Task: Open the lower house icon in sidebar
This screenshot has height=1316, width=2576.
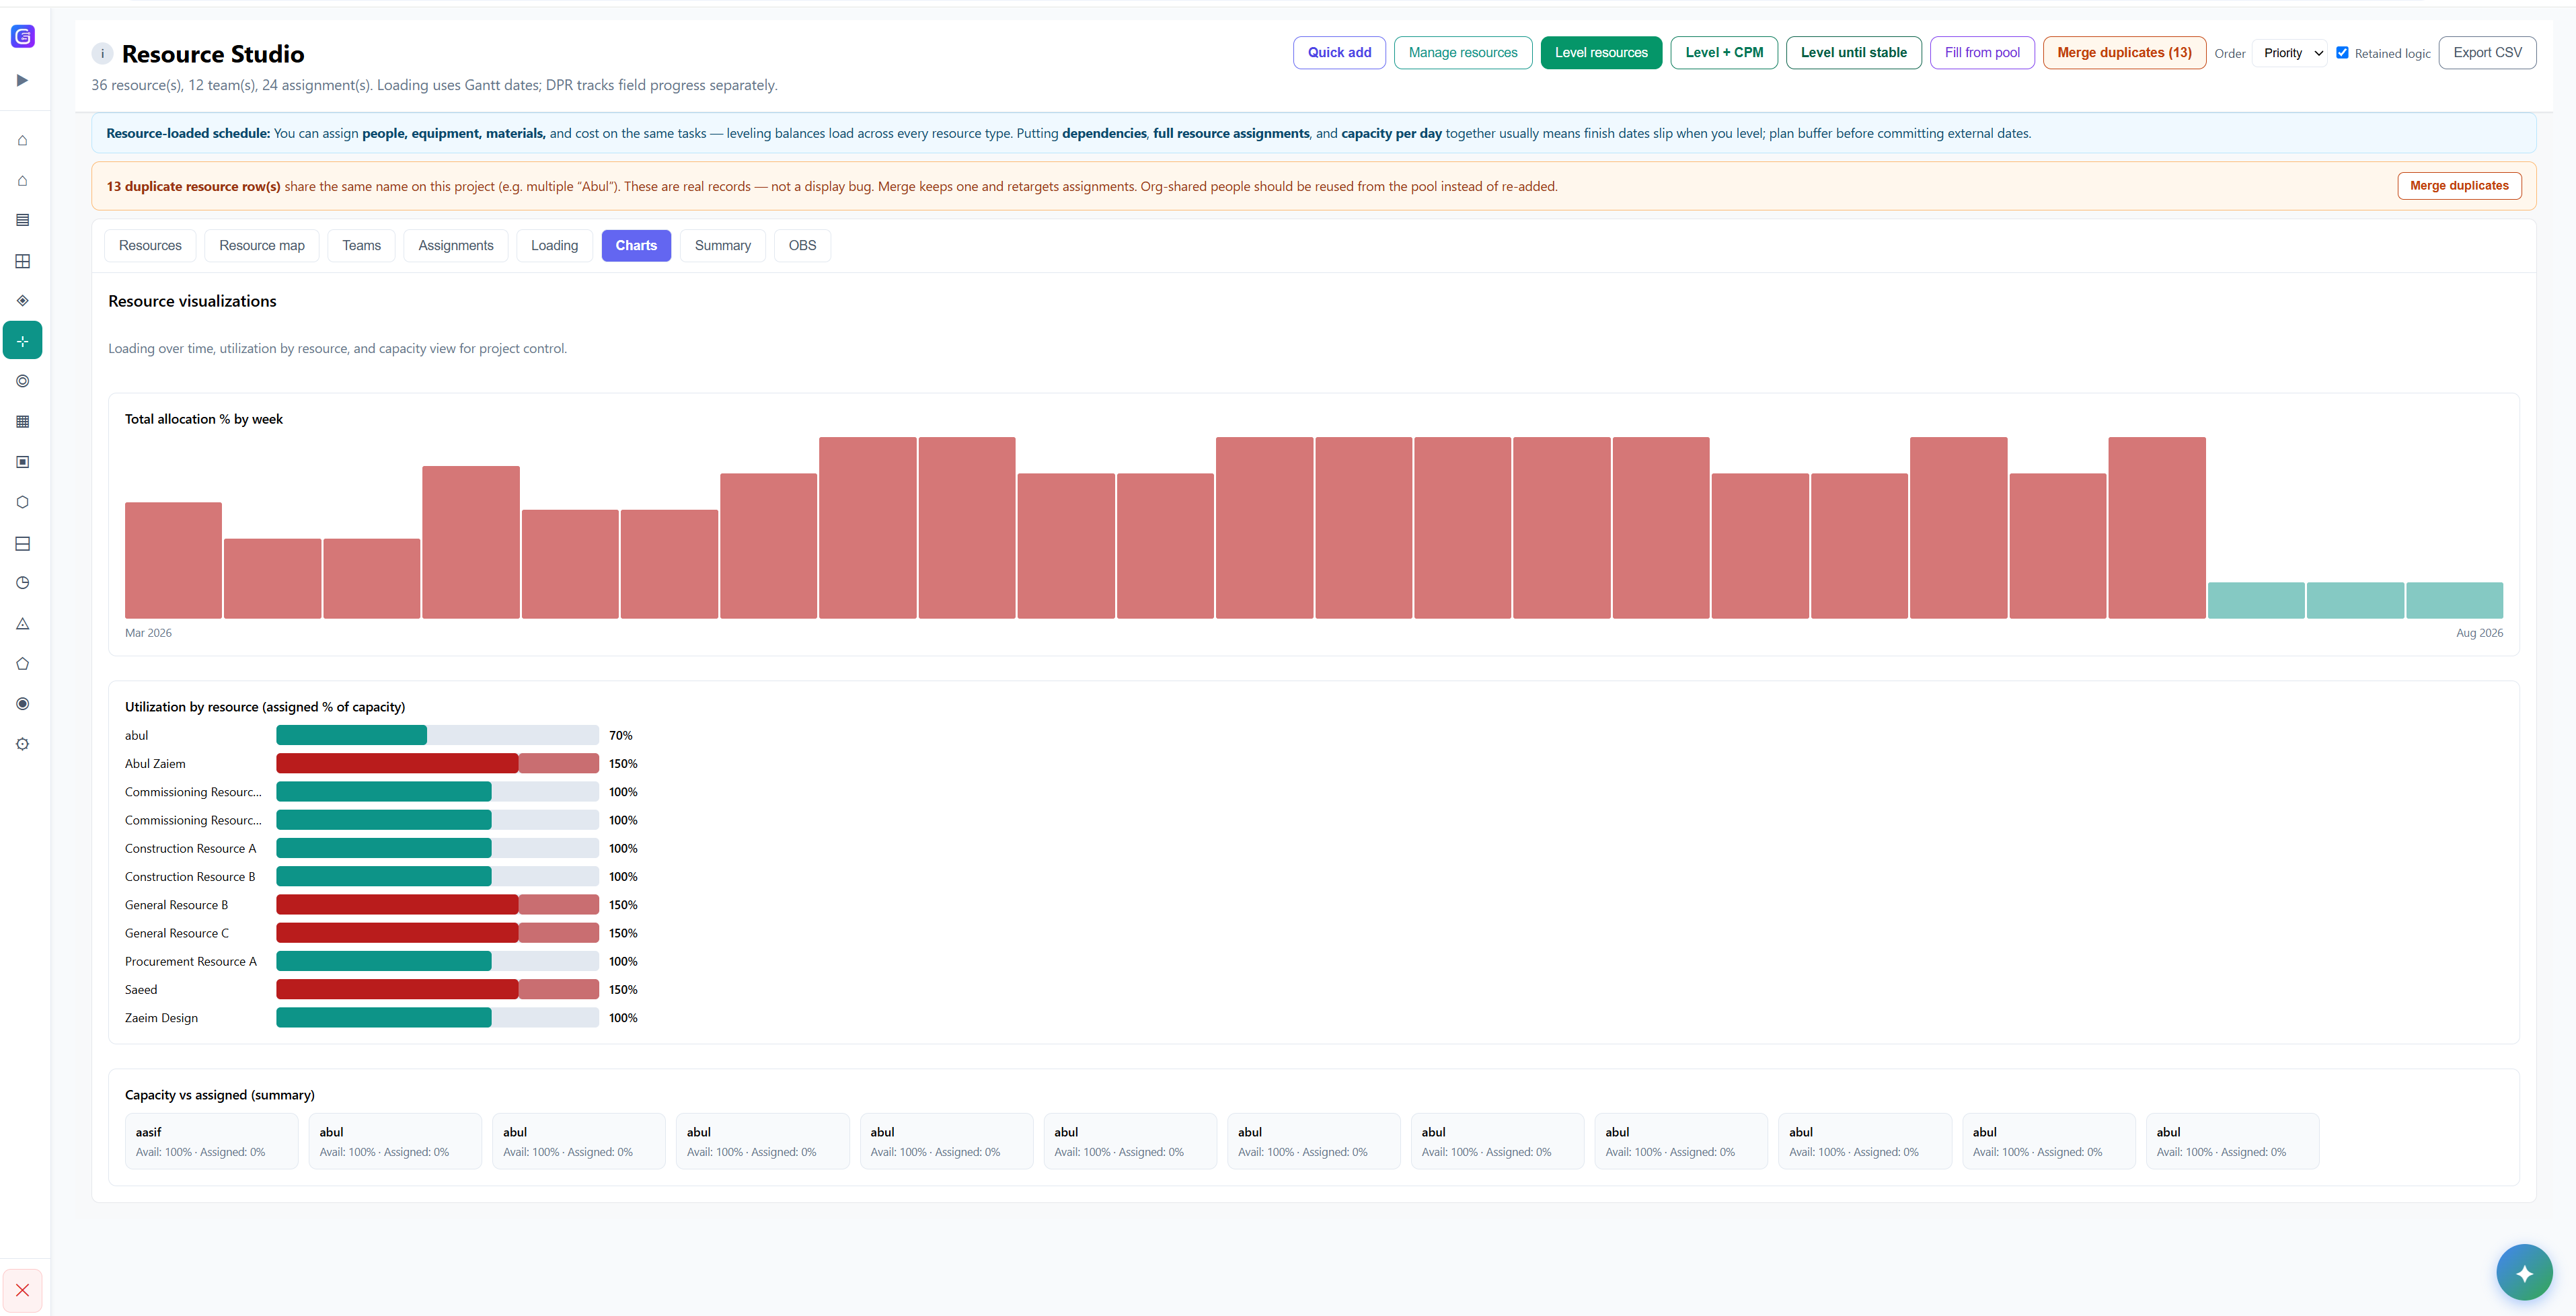Action: click(x=22, y=181)
